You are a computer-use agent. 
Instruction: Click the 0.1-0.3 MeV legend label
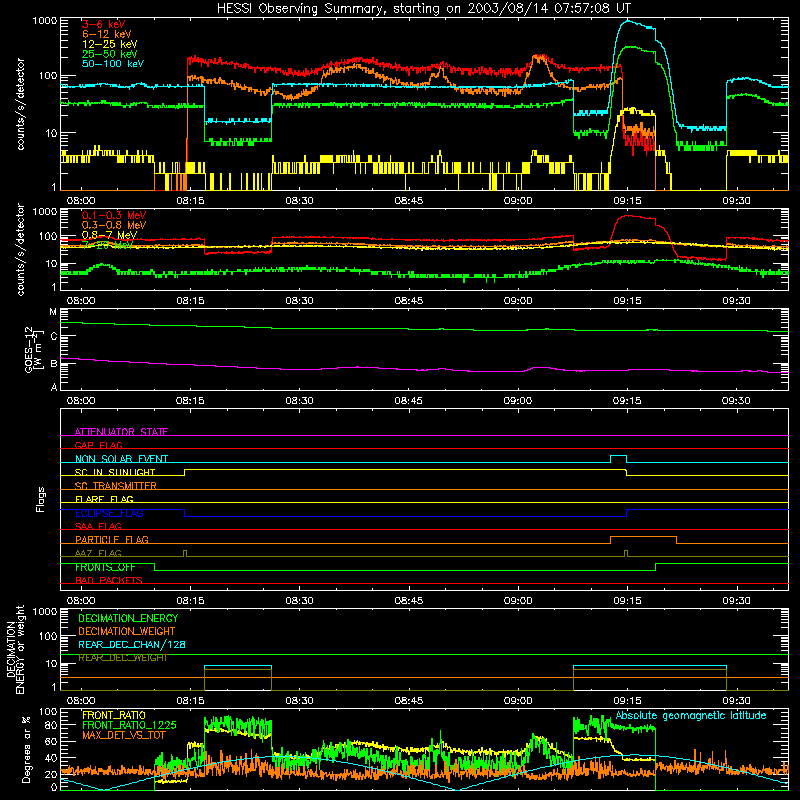click(x=114, y=215)
